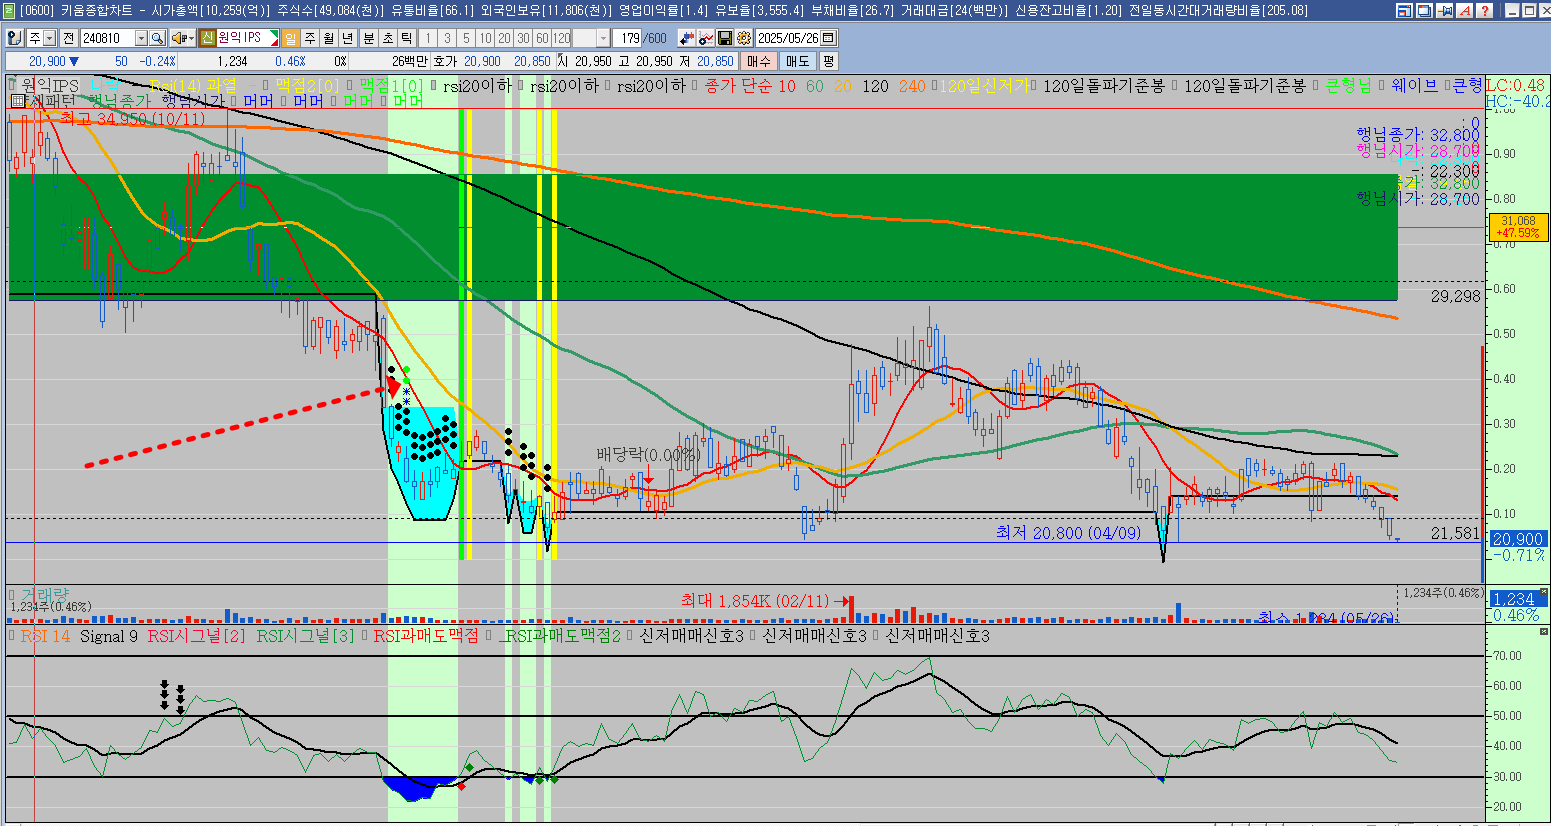Click the date field 2025/05/26

(788, 38)
